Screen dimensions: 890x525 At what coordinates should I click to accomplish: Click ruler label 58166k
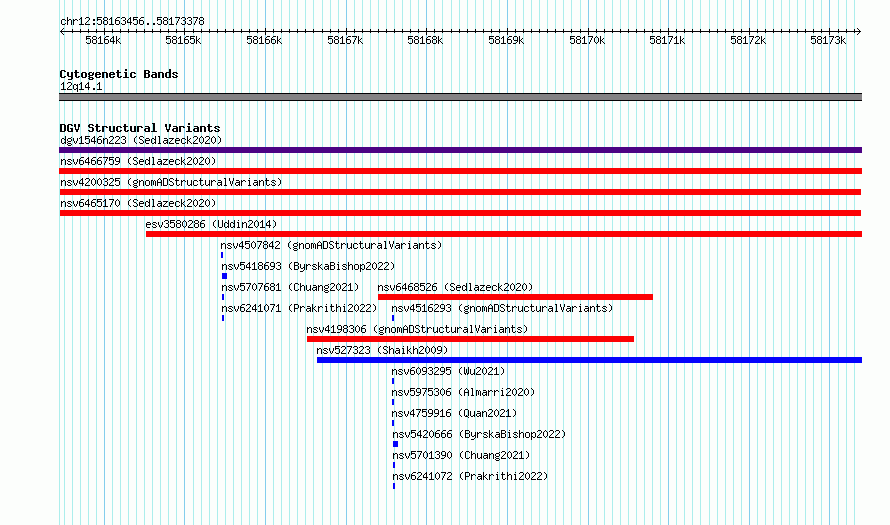[264, 40]
